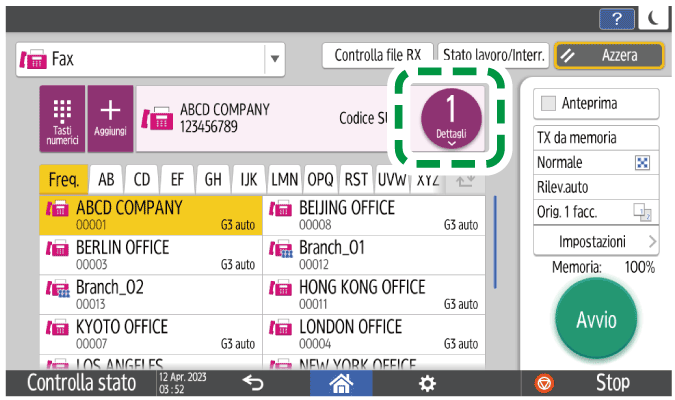
Task: Select the Freq. address tab
Action: pos(63,180)
